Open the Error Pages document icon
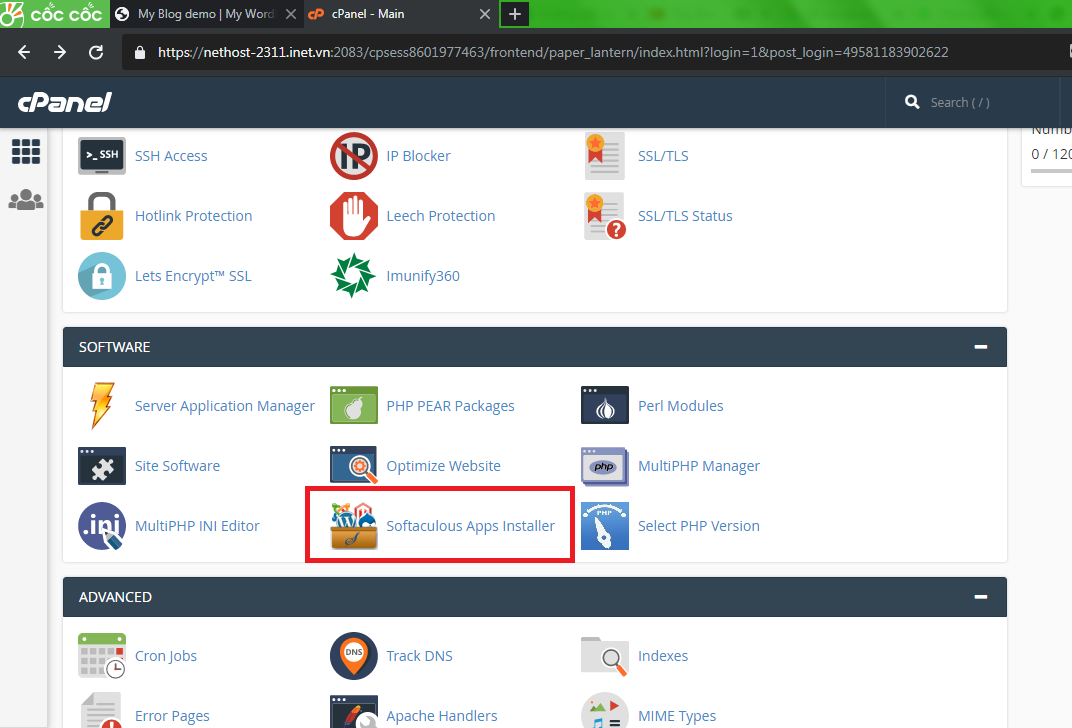 point(102,710)
